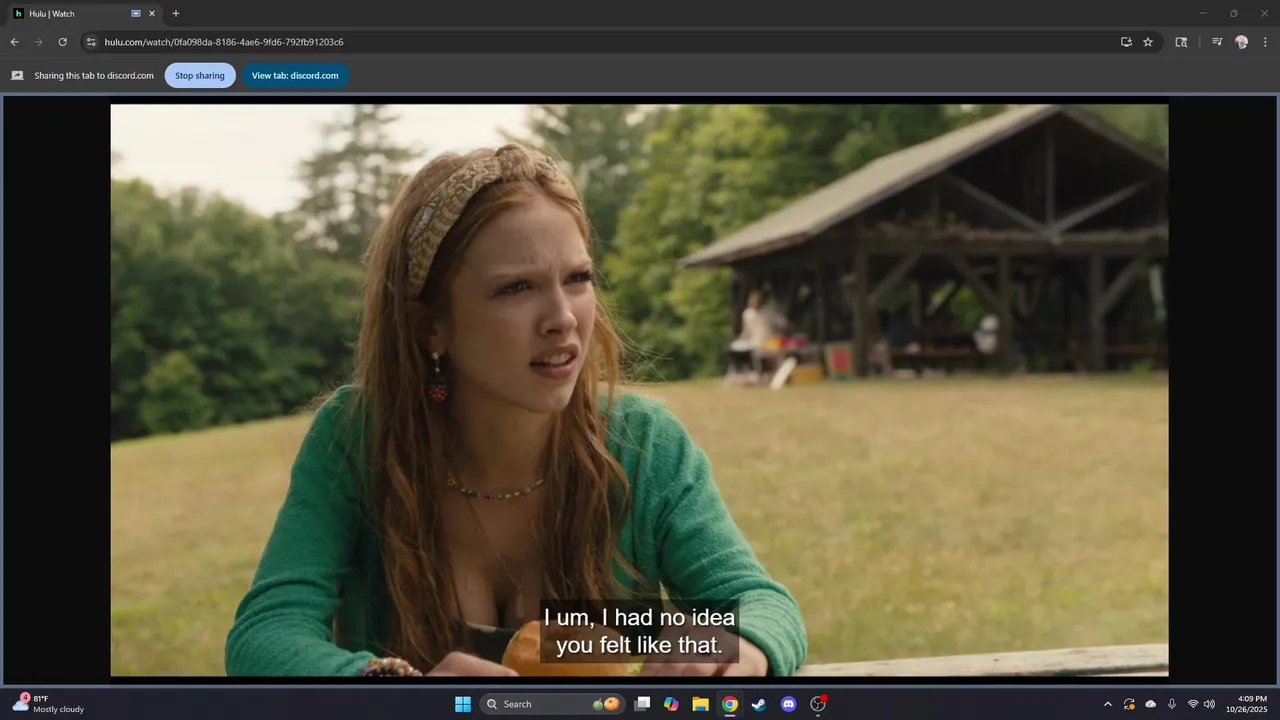Open the media controls icon

pyautogui.click(x=1217, y=42)
